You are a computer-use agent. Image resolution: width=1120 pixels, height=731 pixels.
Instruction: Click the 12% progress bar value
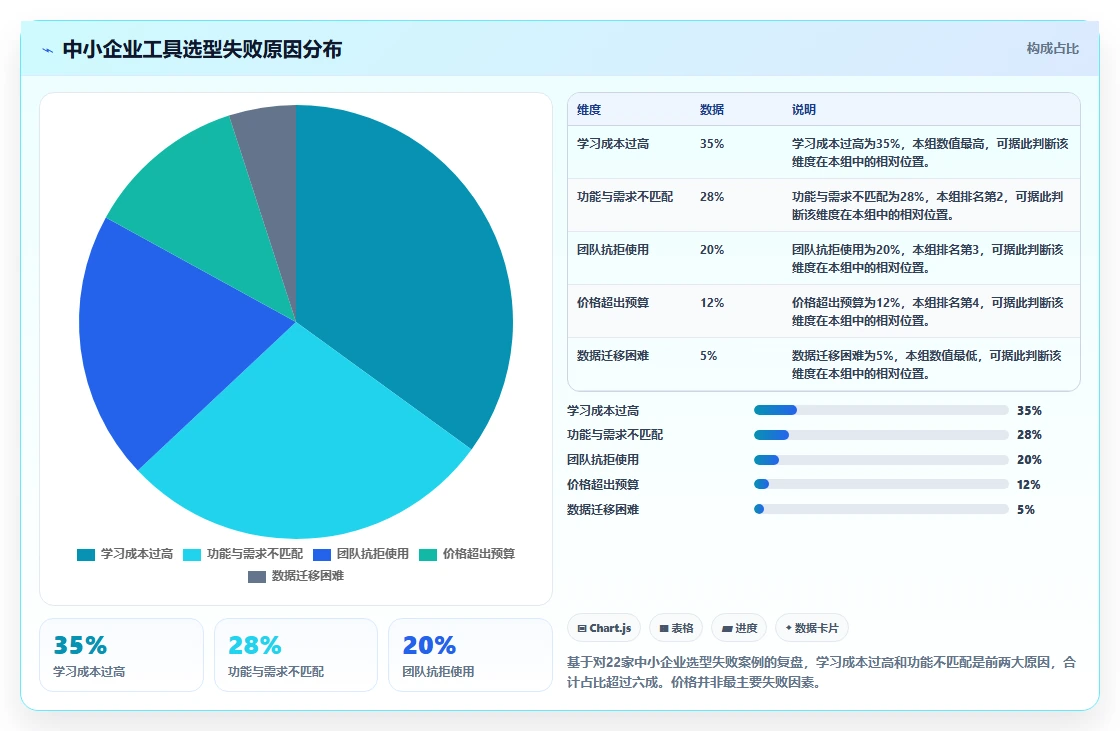(1029, 484)
